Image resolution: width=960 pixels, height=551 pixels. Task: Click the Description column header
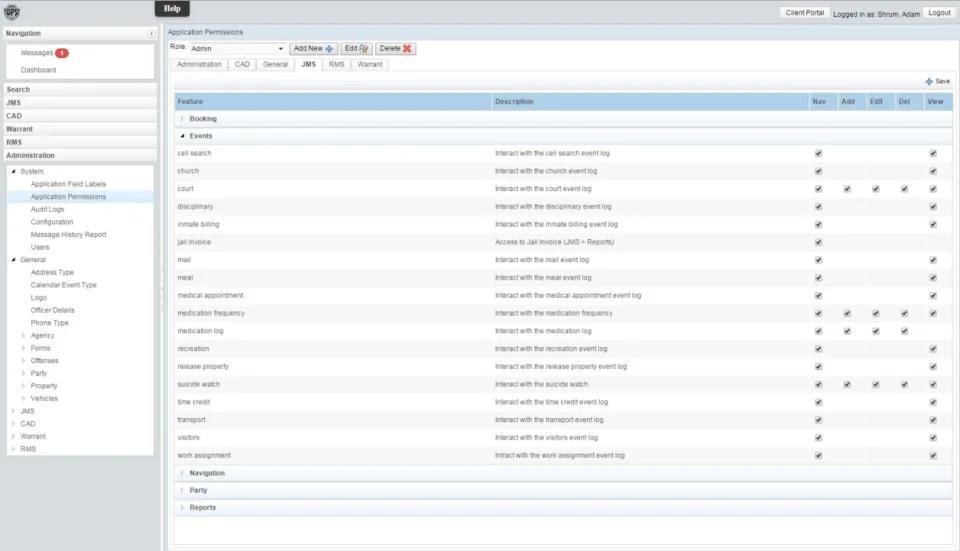650,102
